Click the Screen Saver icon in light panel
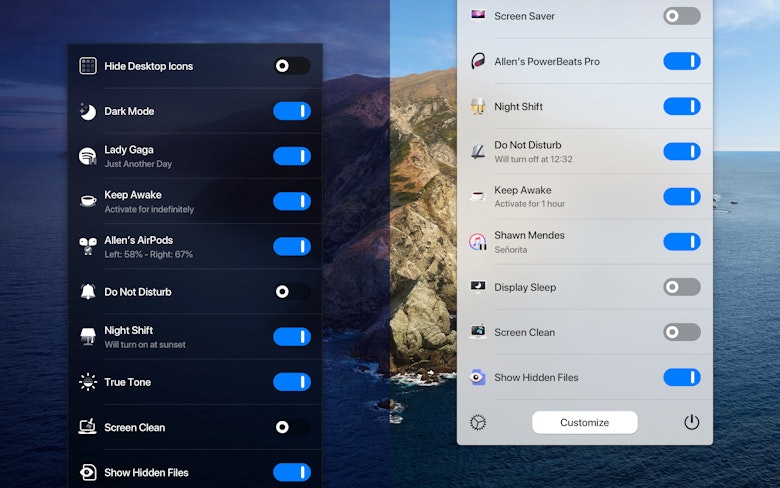Image resolution: width=780 pixels, height=488 pixels. pos(478,15)
